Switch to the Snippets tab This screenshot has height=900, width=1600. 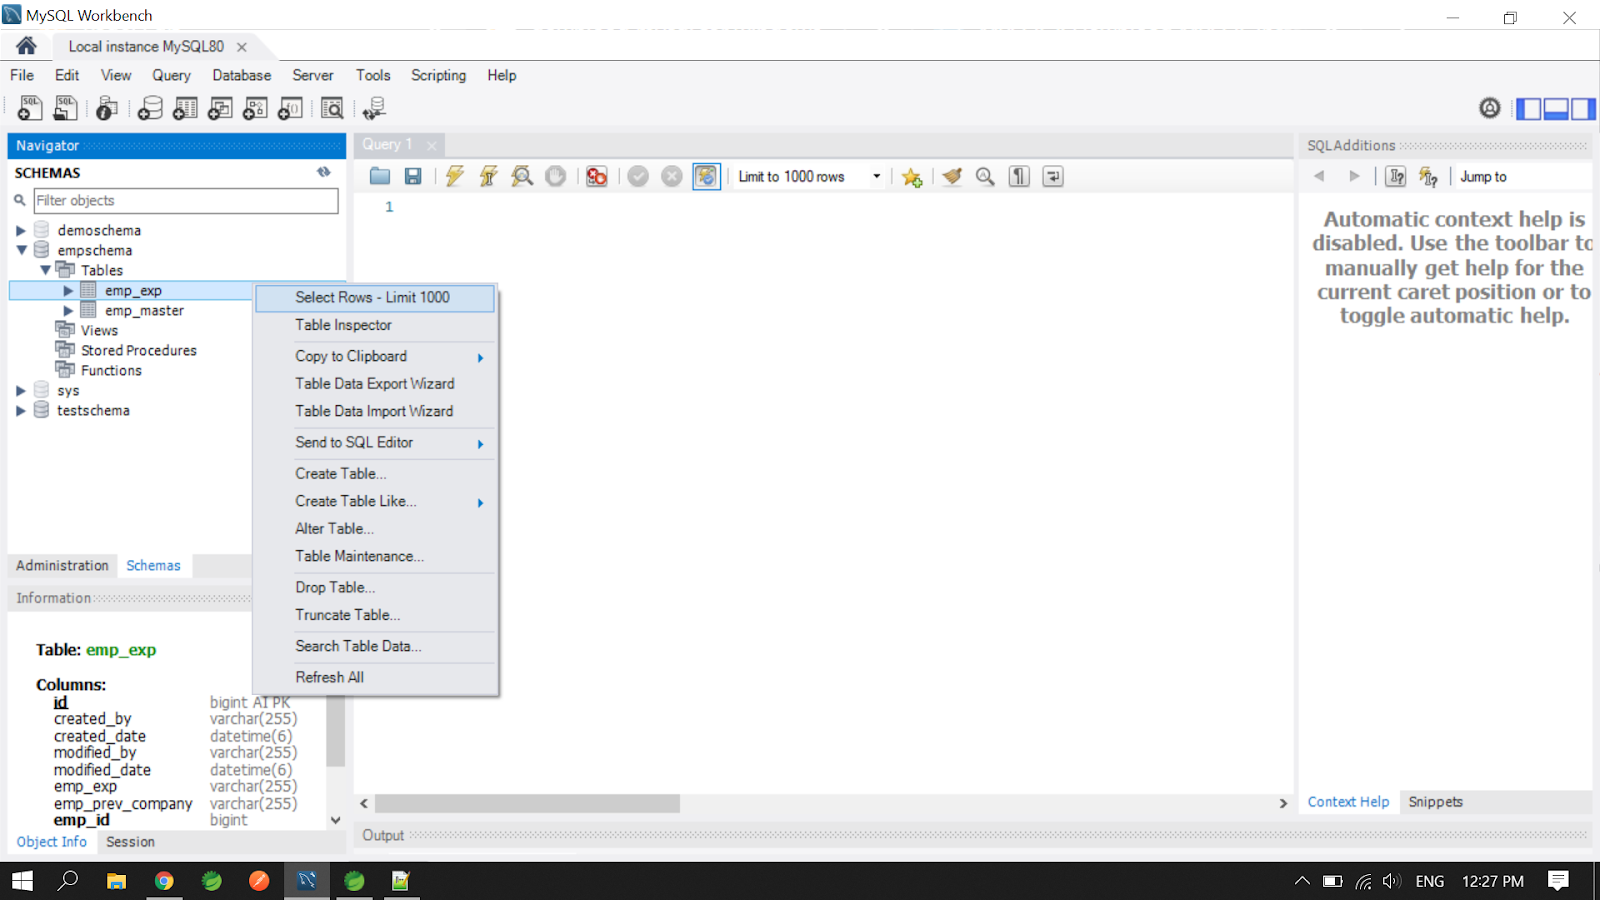pyautogui.click(x=1435, y=802)
